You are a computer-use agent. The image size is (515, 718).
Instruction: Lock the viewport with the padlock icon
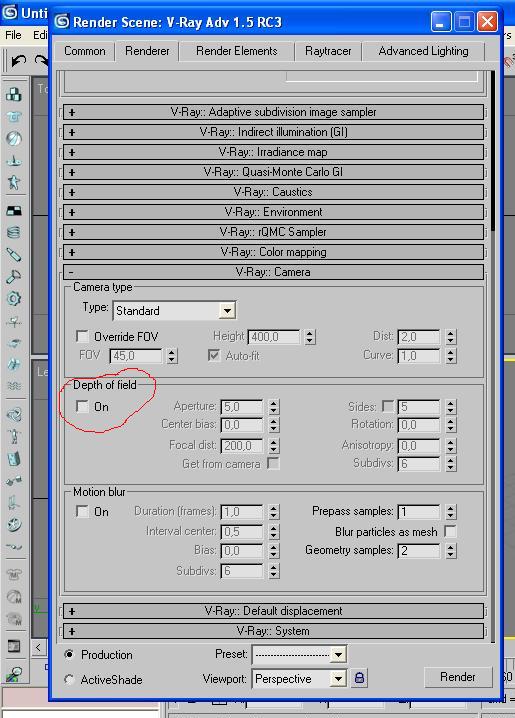click(x=359, y=678)
